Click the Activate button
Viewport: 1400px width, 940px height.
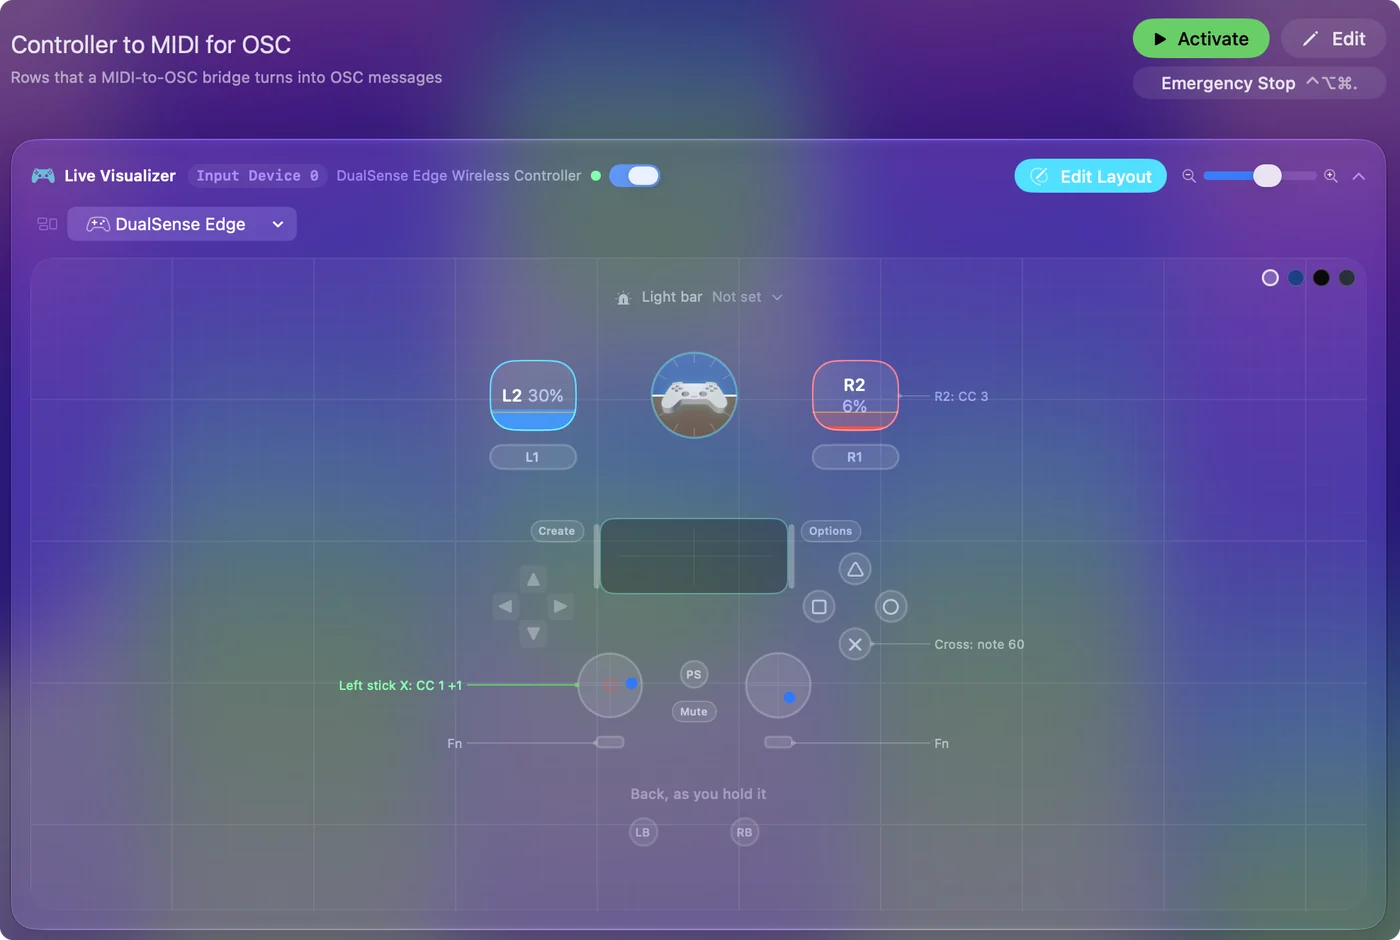coord(1201,39)
